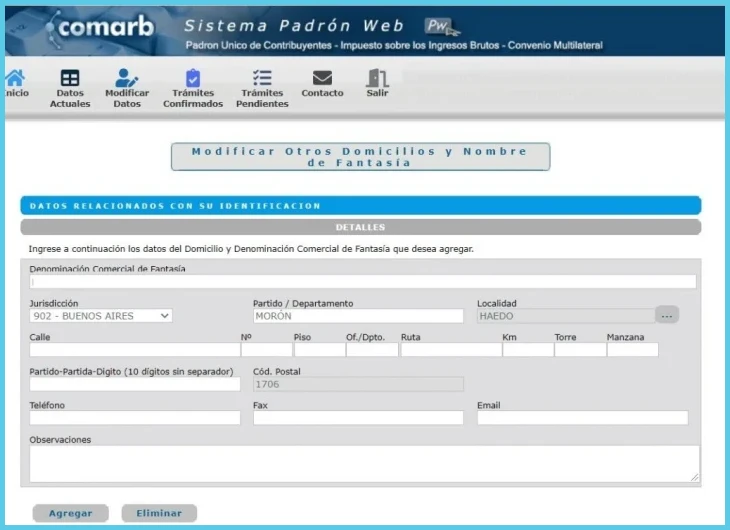Focus the Denominación Comercial de Fantasía field
The width and height of the screenshot is (730, 530).
(x=363, y=282)
